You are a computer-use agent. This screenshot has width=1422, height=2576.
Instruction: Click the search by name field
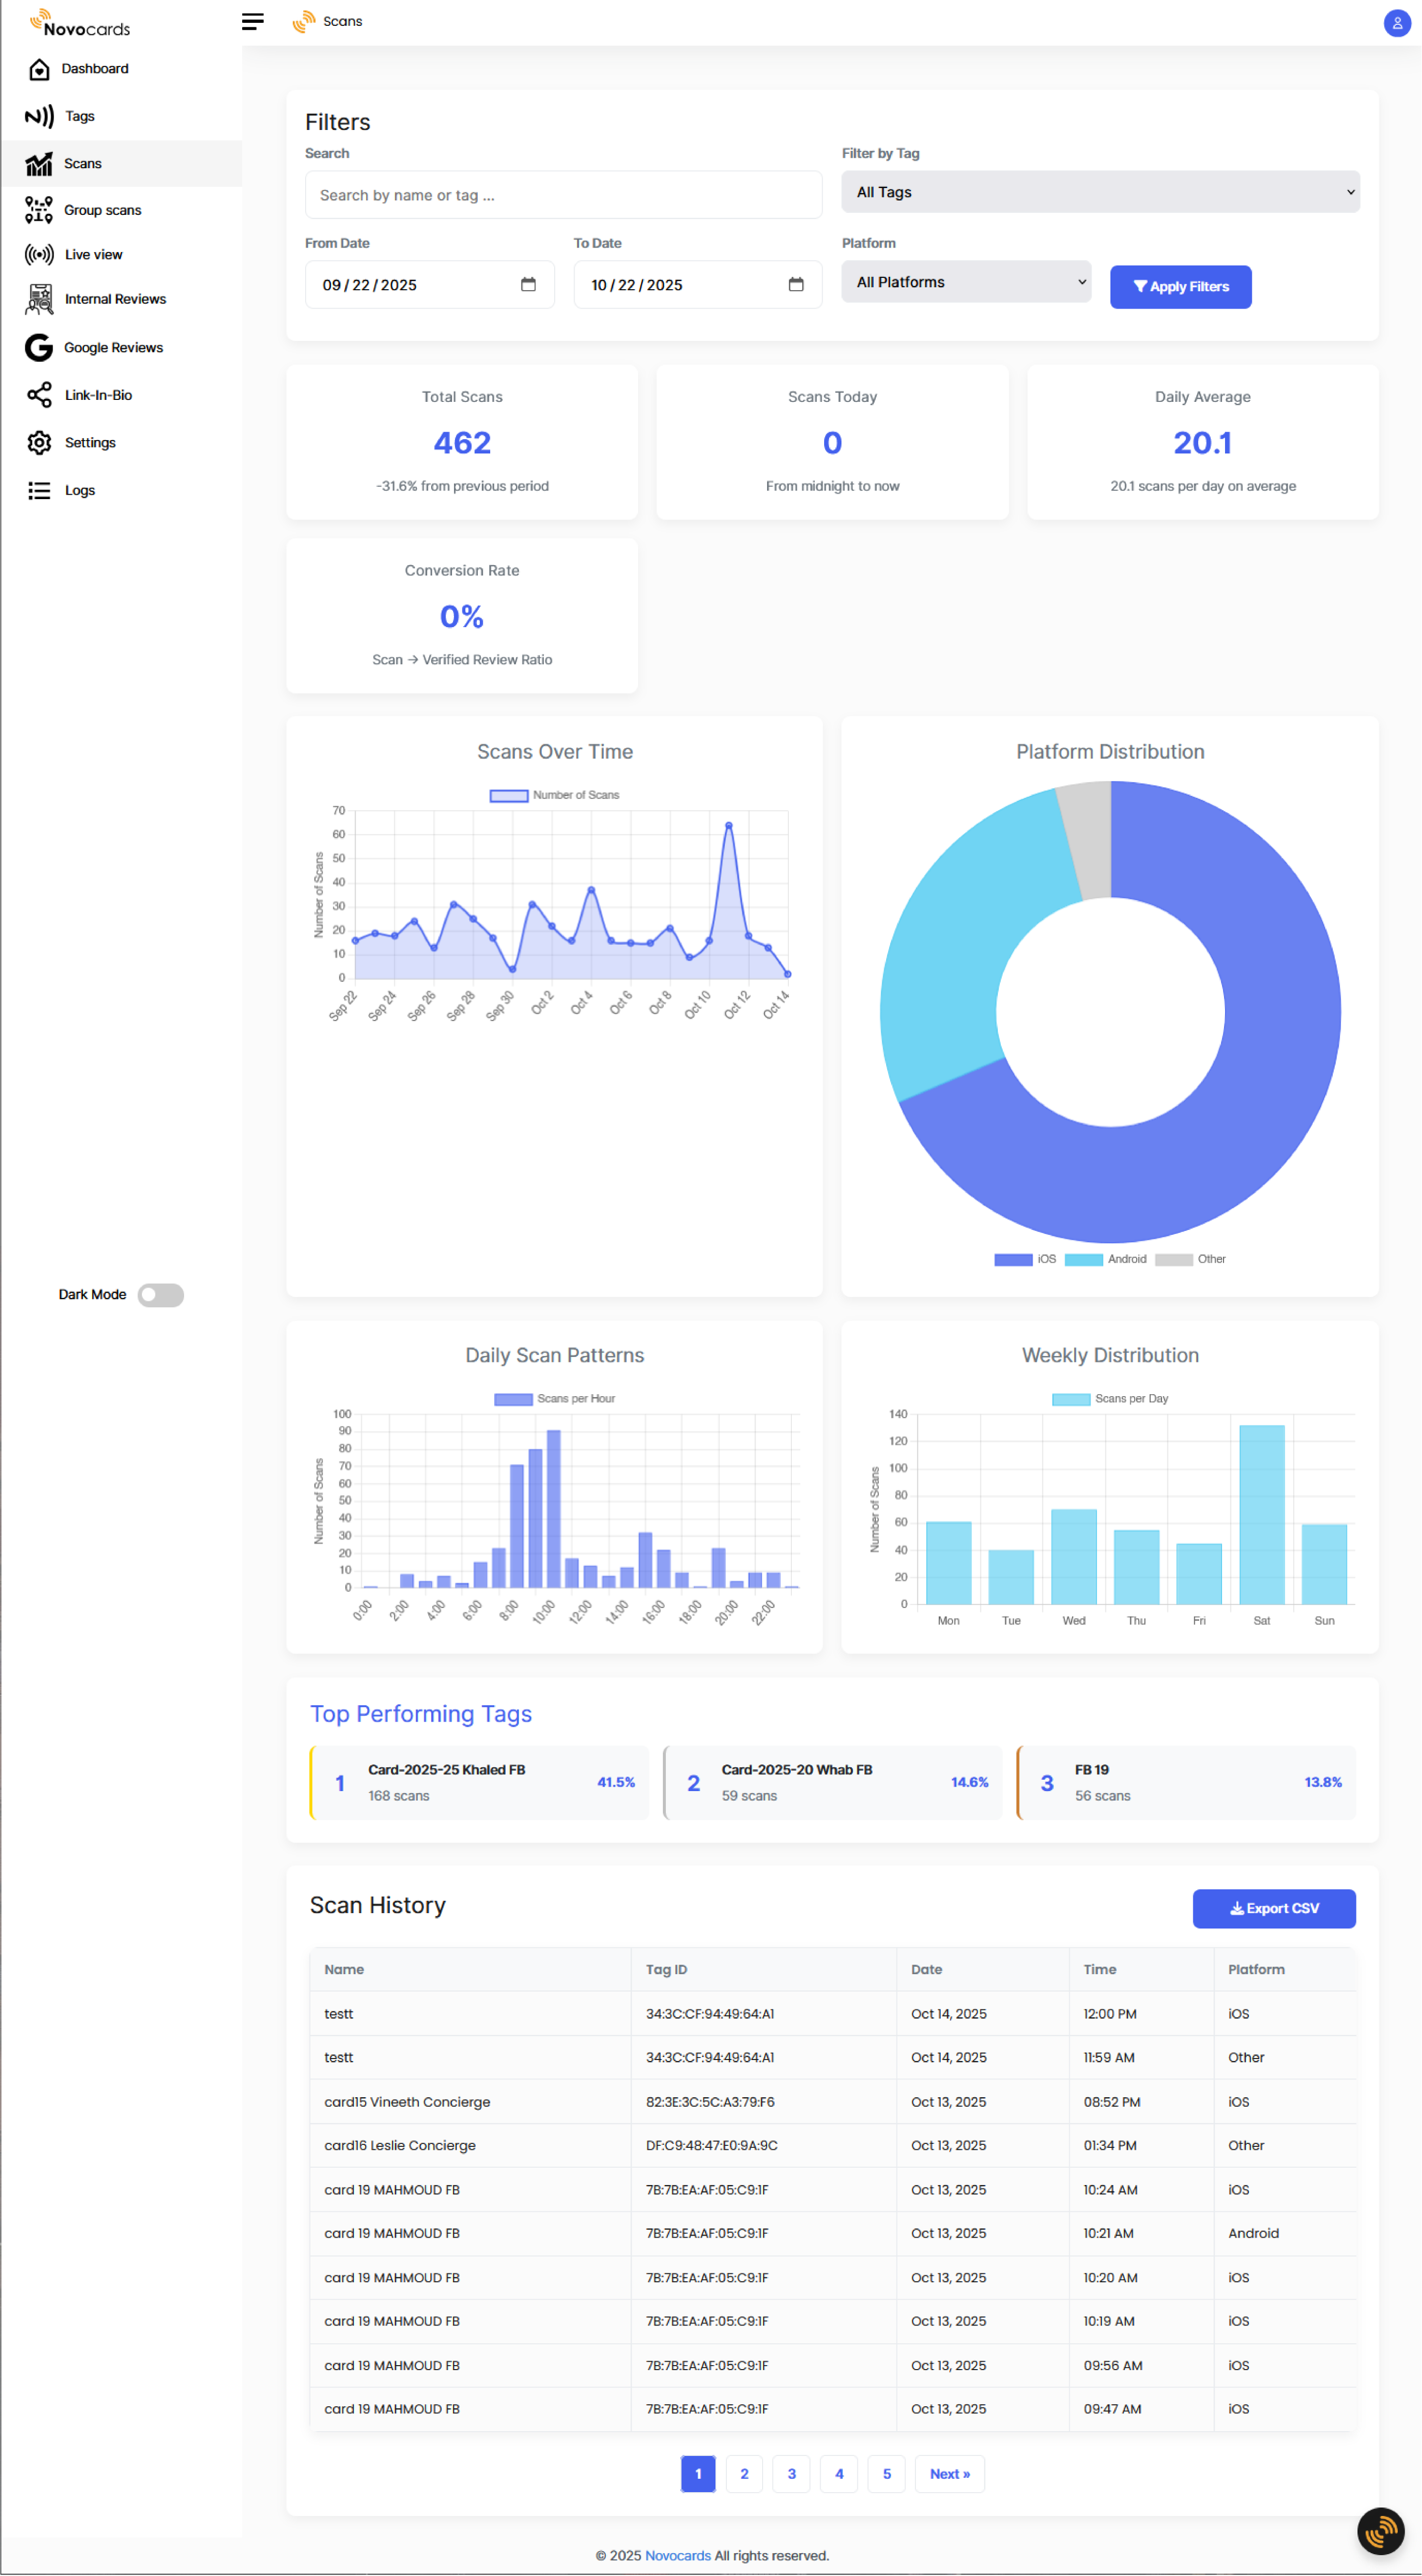click(563, 196)
